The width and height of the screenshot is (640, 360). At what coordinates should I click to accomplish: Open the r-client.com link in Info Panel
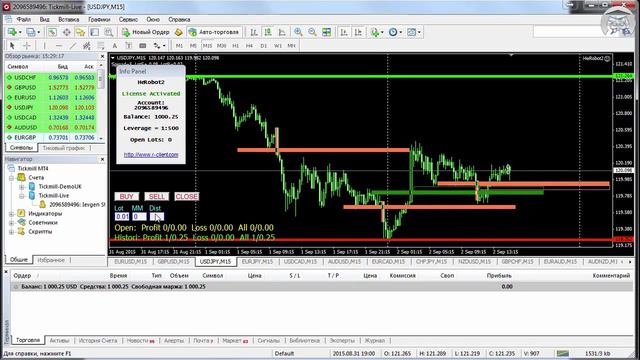151,155
